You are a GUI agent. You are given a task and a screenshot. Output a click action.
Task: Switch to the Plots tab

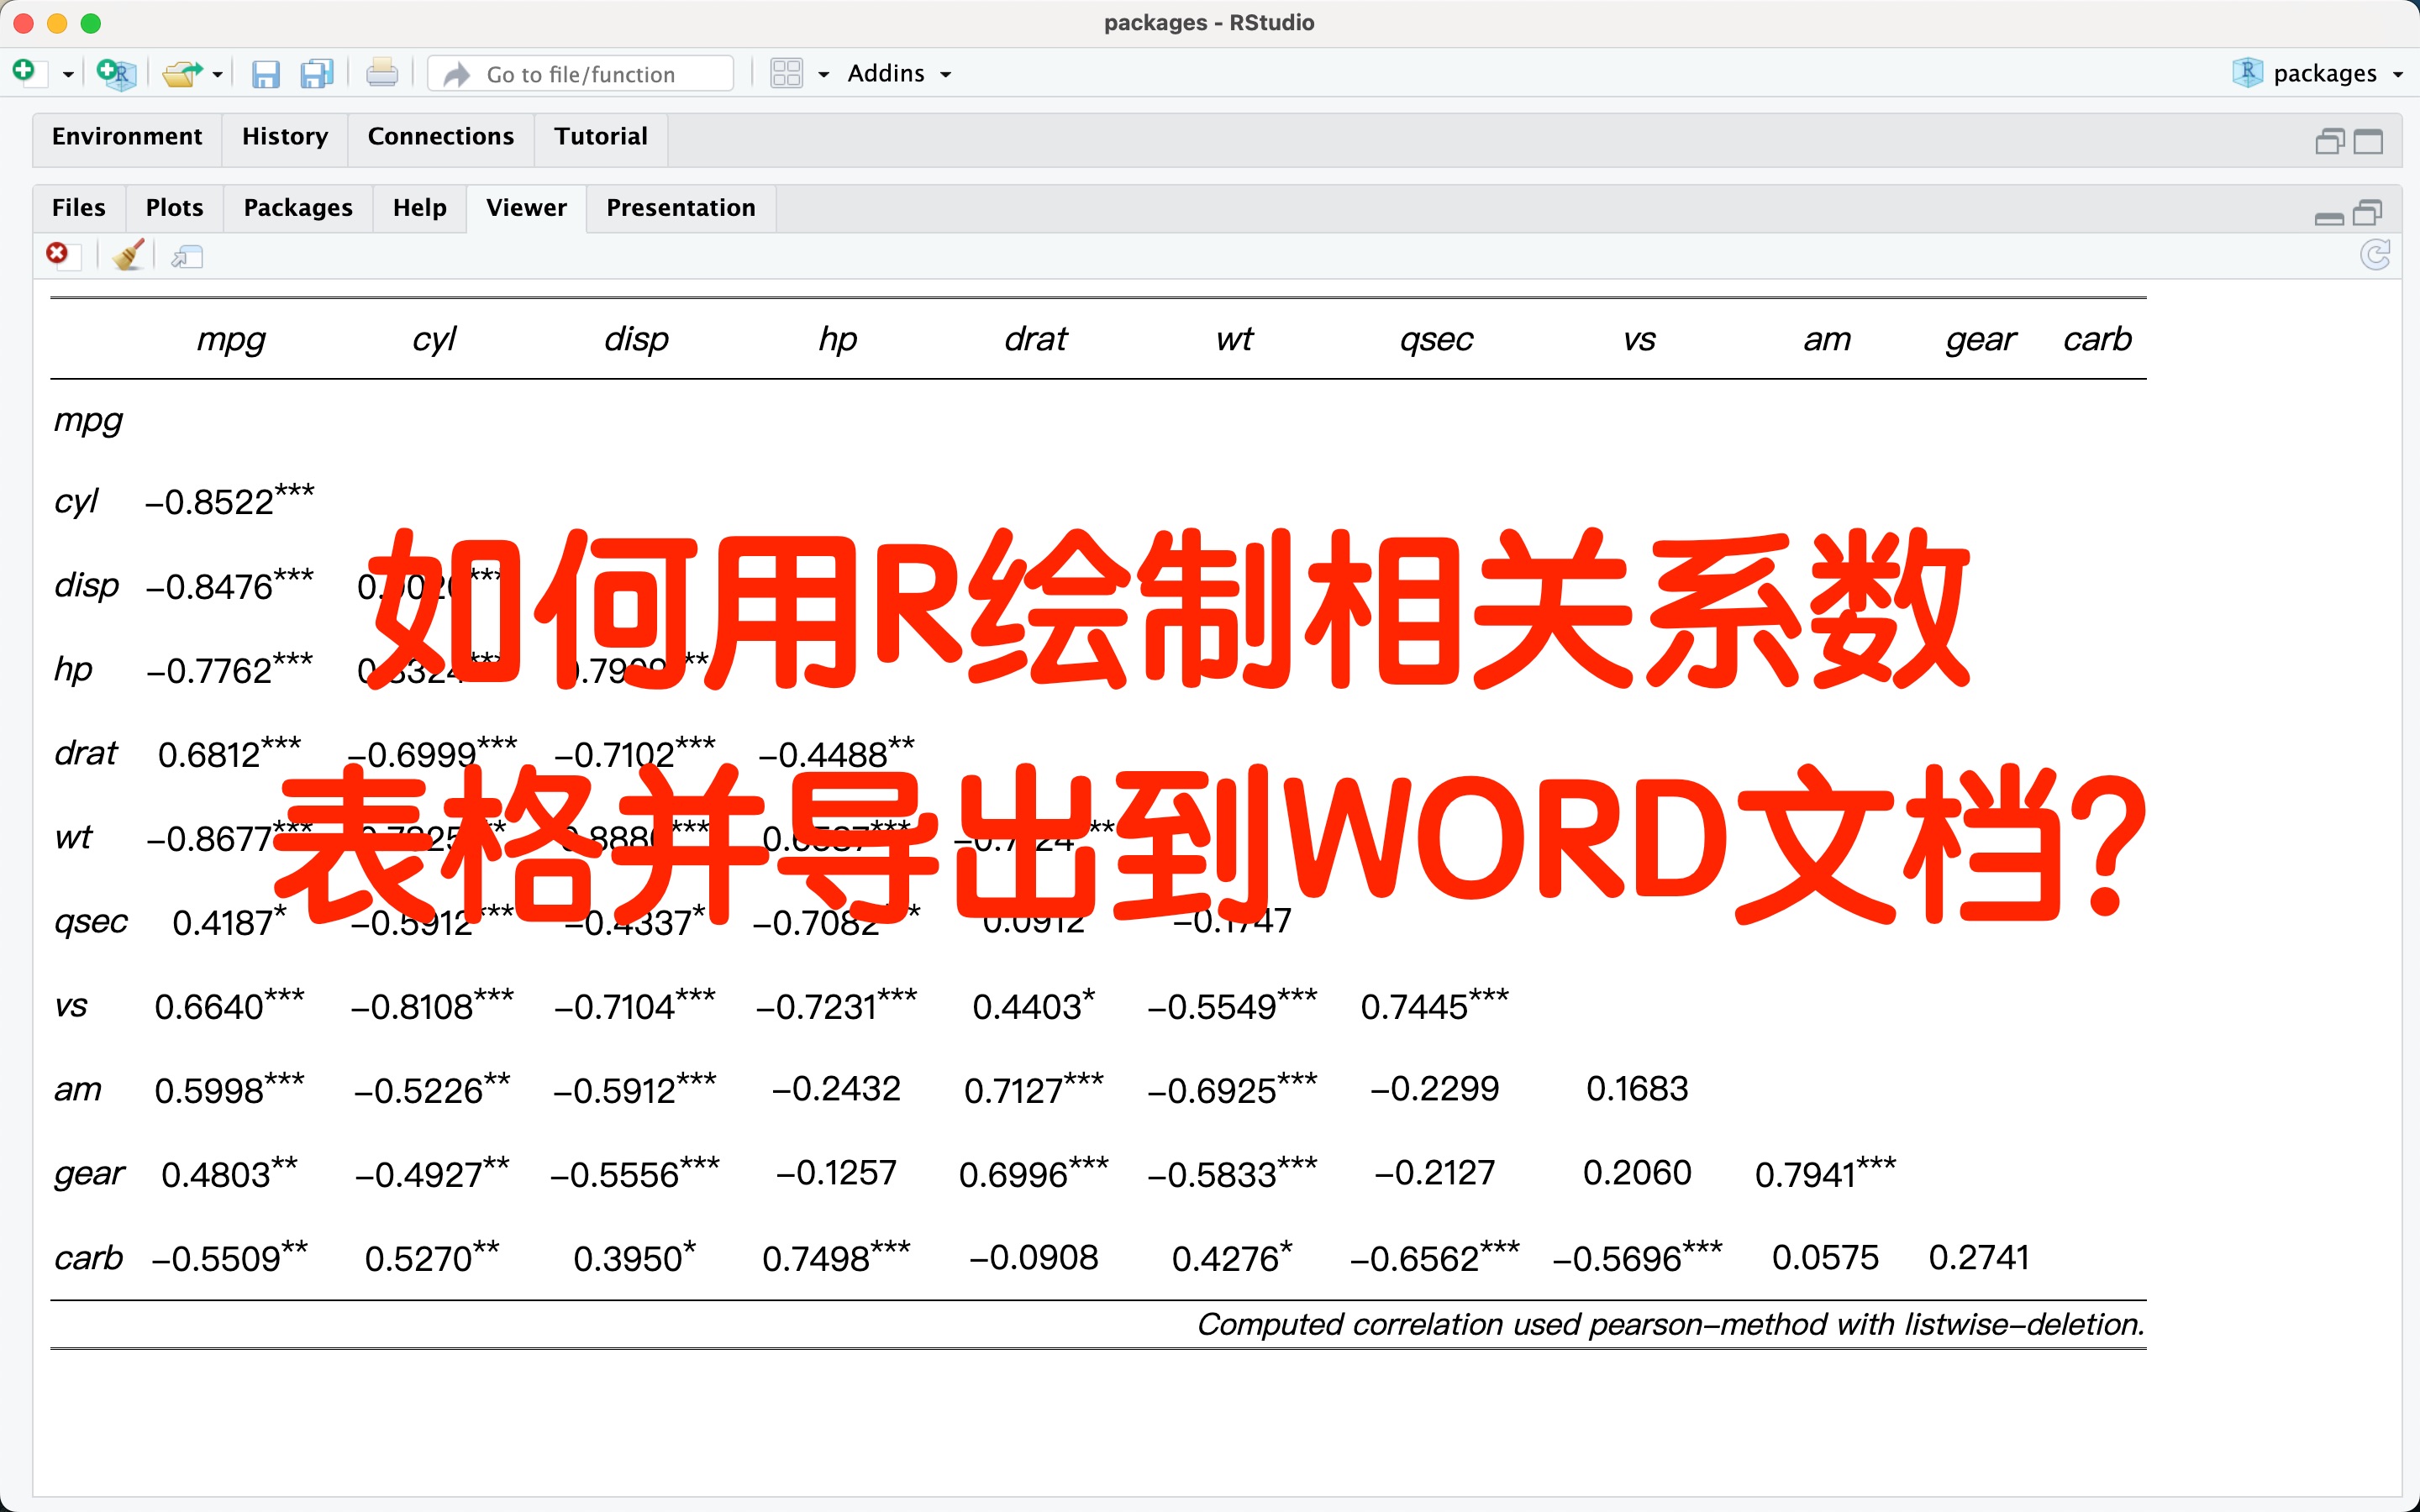point(175,208)
